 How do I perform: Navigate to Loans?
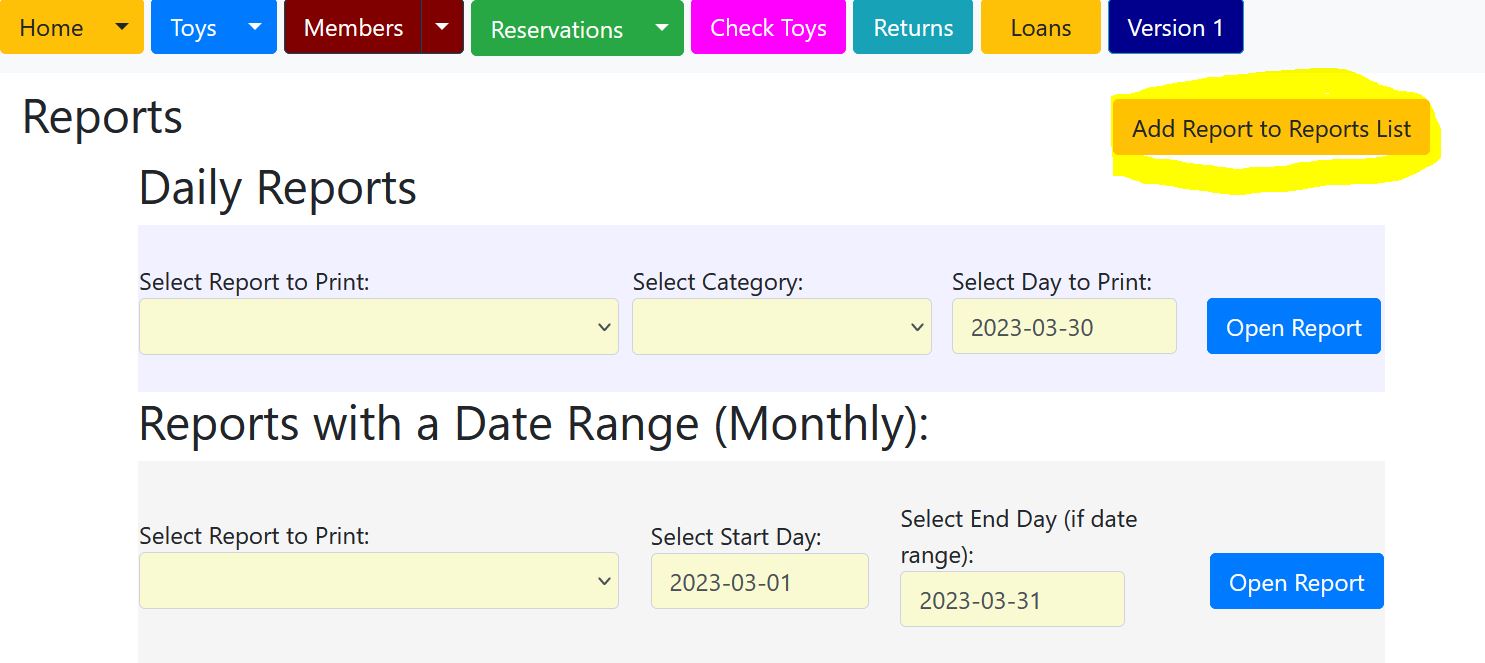pyautogui.click(x=1040, y=27)
